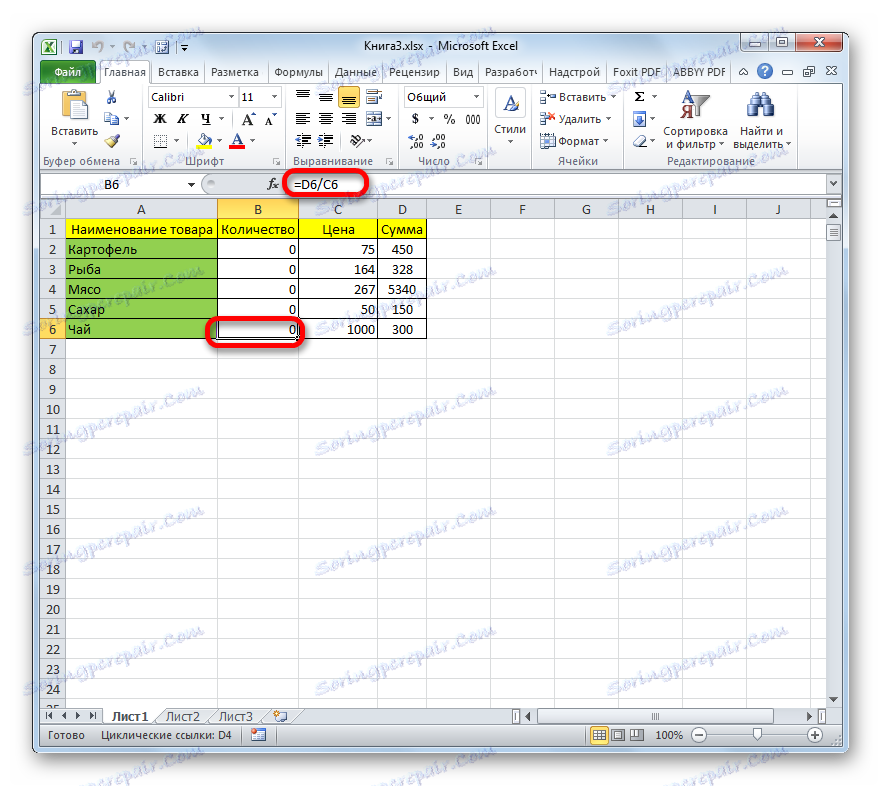
Task: Click the 100% zoom level button
Action: coord(669,735)
